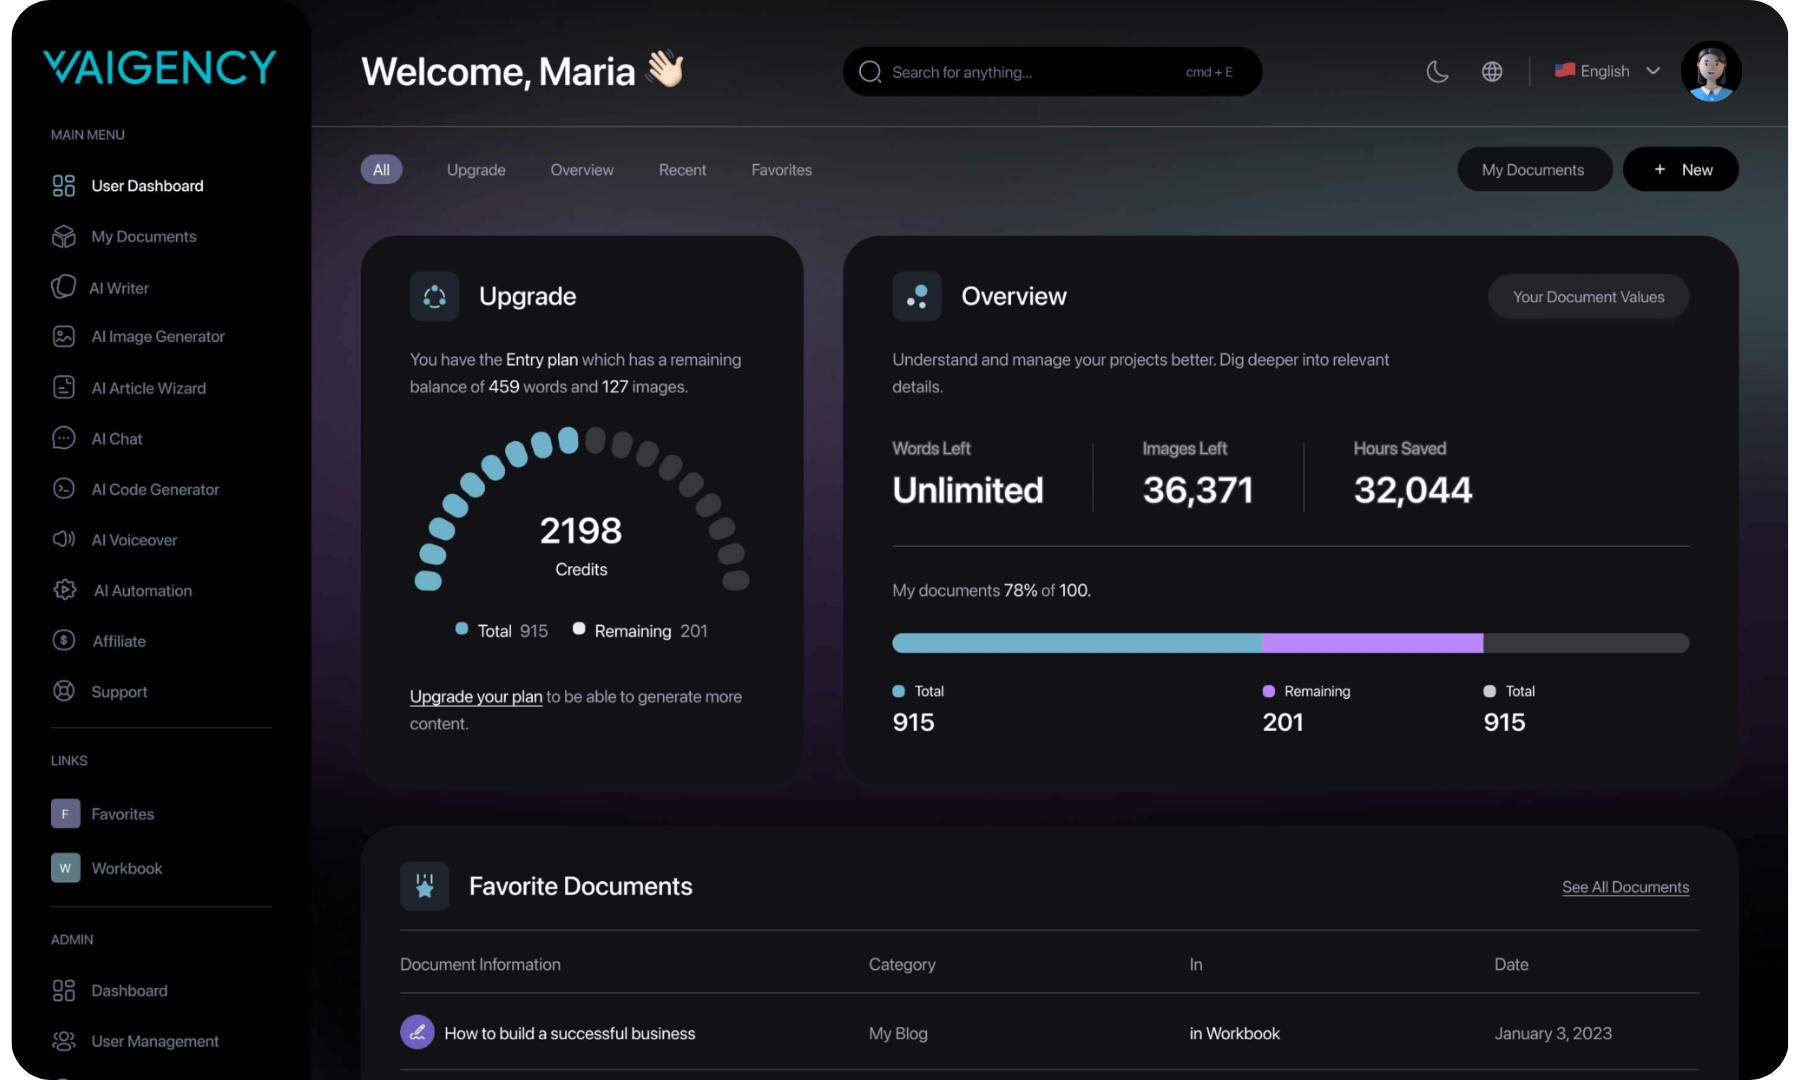Click the New document button
The height and width of the screenshot is (1080, 1800).
(x=1680, y=170)
